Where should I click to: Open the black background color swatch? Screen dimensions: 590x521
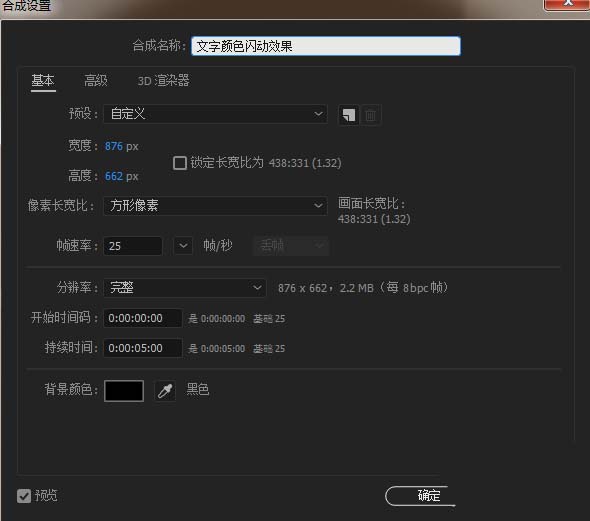[124, 391]
